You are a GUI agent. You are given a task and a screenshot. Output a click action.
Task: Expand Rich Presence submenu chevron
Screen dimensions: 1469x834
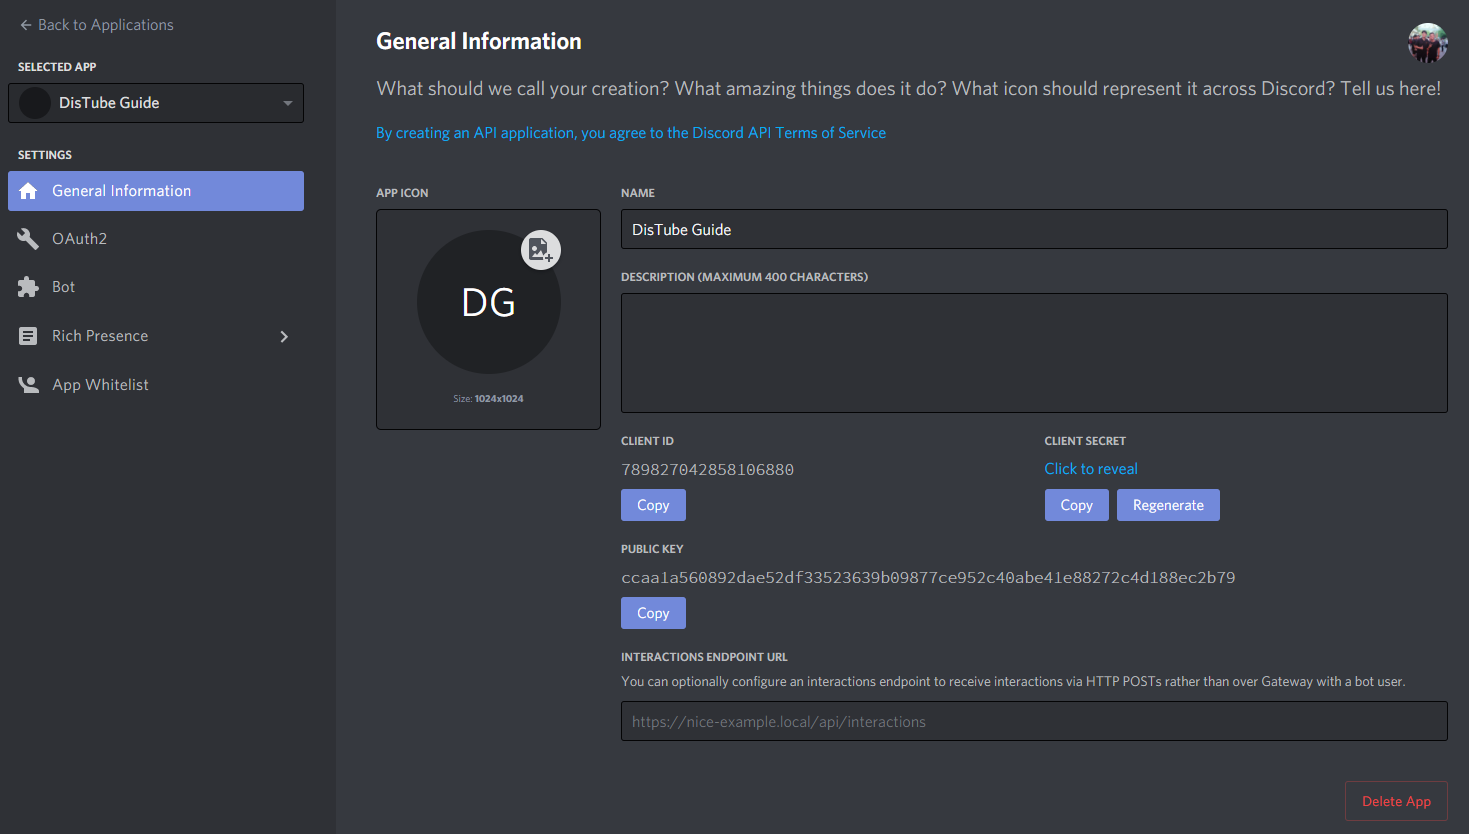(x=284, y=336)
